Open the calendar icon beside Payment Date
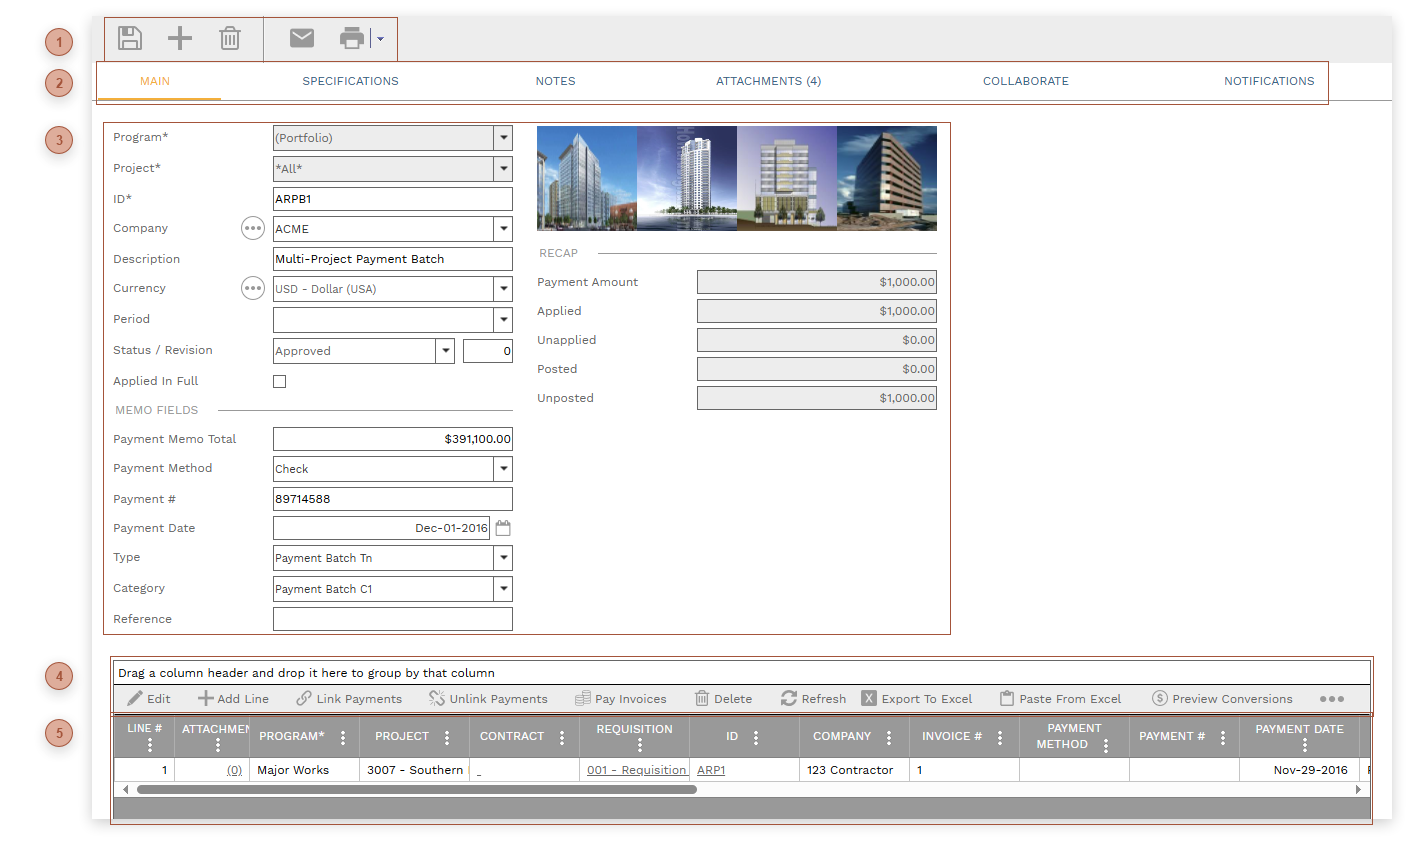 coord(503,528)
